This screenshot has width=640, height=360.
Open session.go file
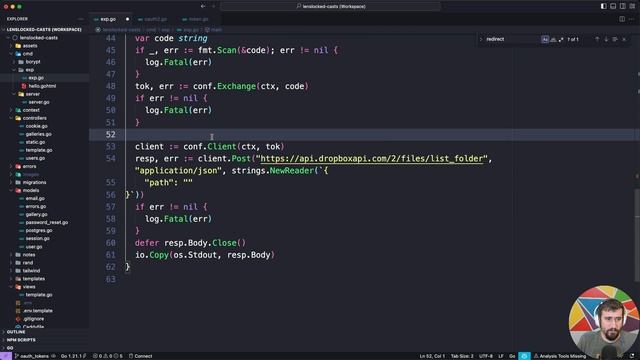pos(44,239)
